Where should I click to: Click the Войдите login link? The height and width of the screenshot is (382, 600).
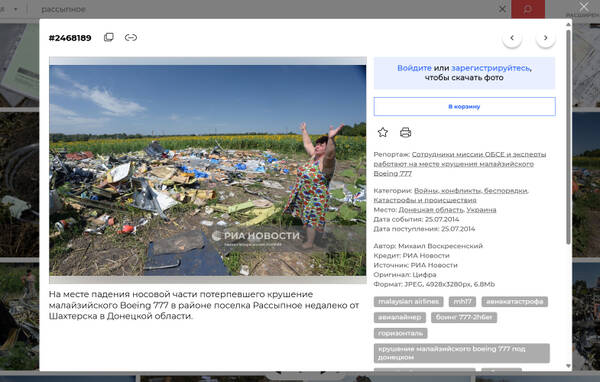point(414,68)
